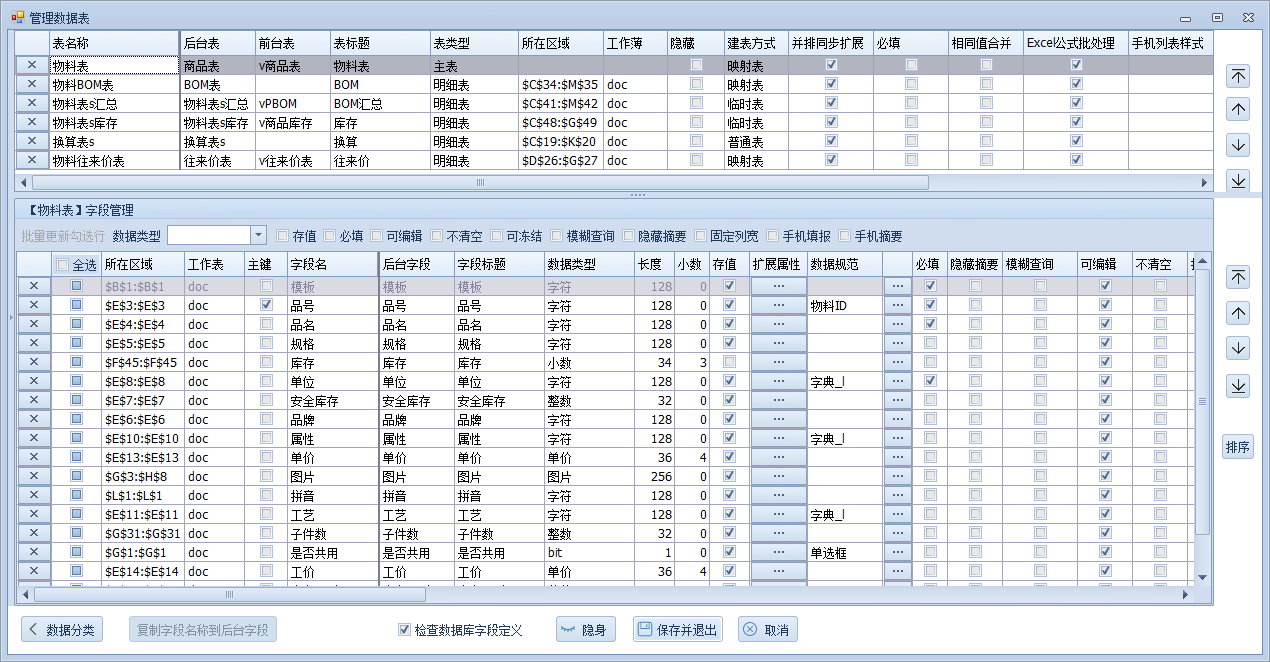Click the 字段名 column header
This screenshot has height=662, width=1270.
[x=330, y=265]
